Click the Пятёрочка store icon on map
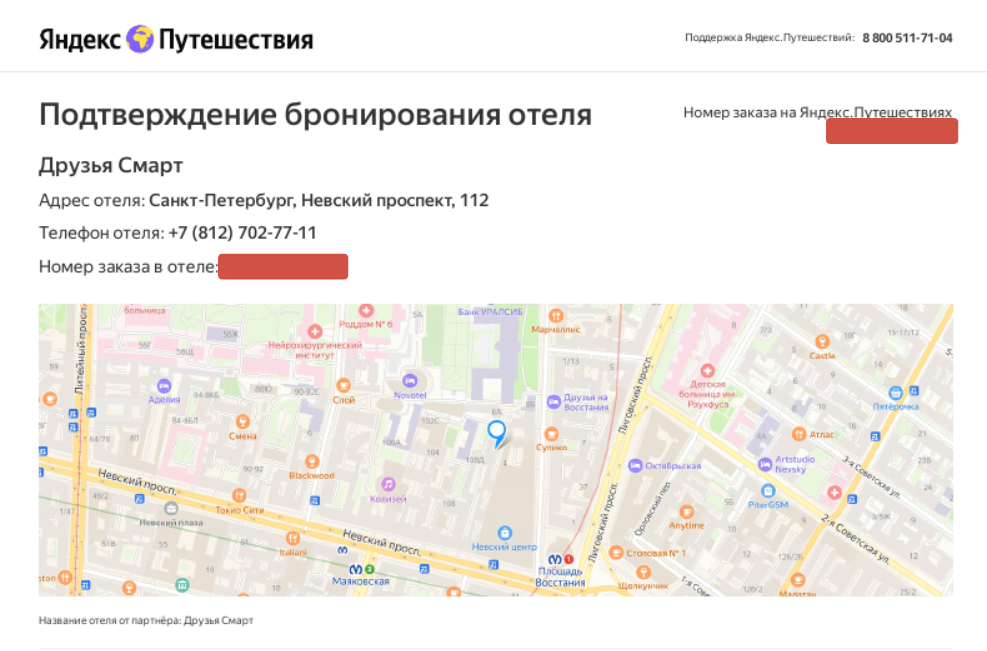The height and width of the screenshot is (651, 987). [x=896, y=392]
